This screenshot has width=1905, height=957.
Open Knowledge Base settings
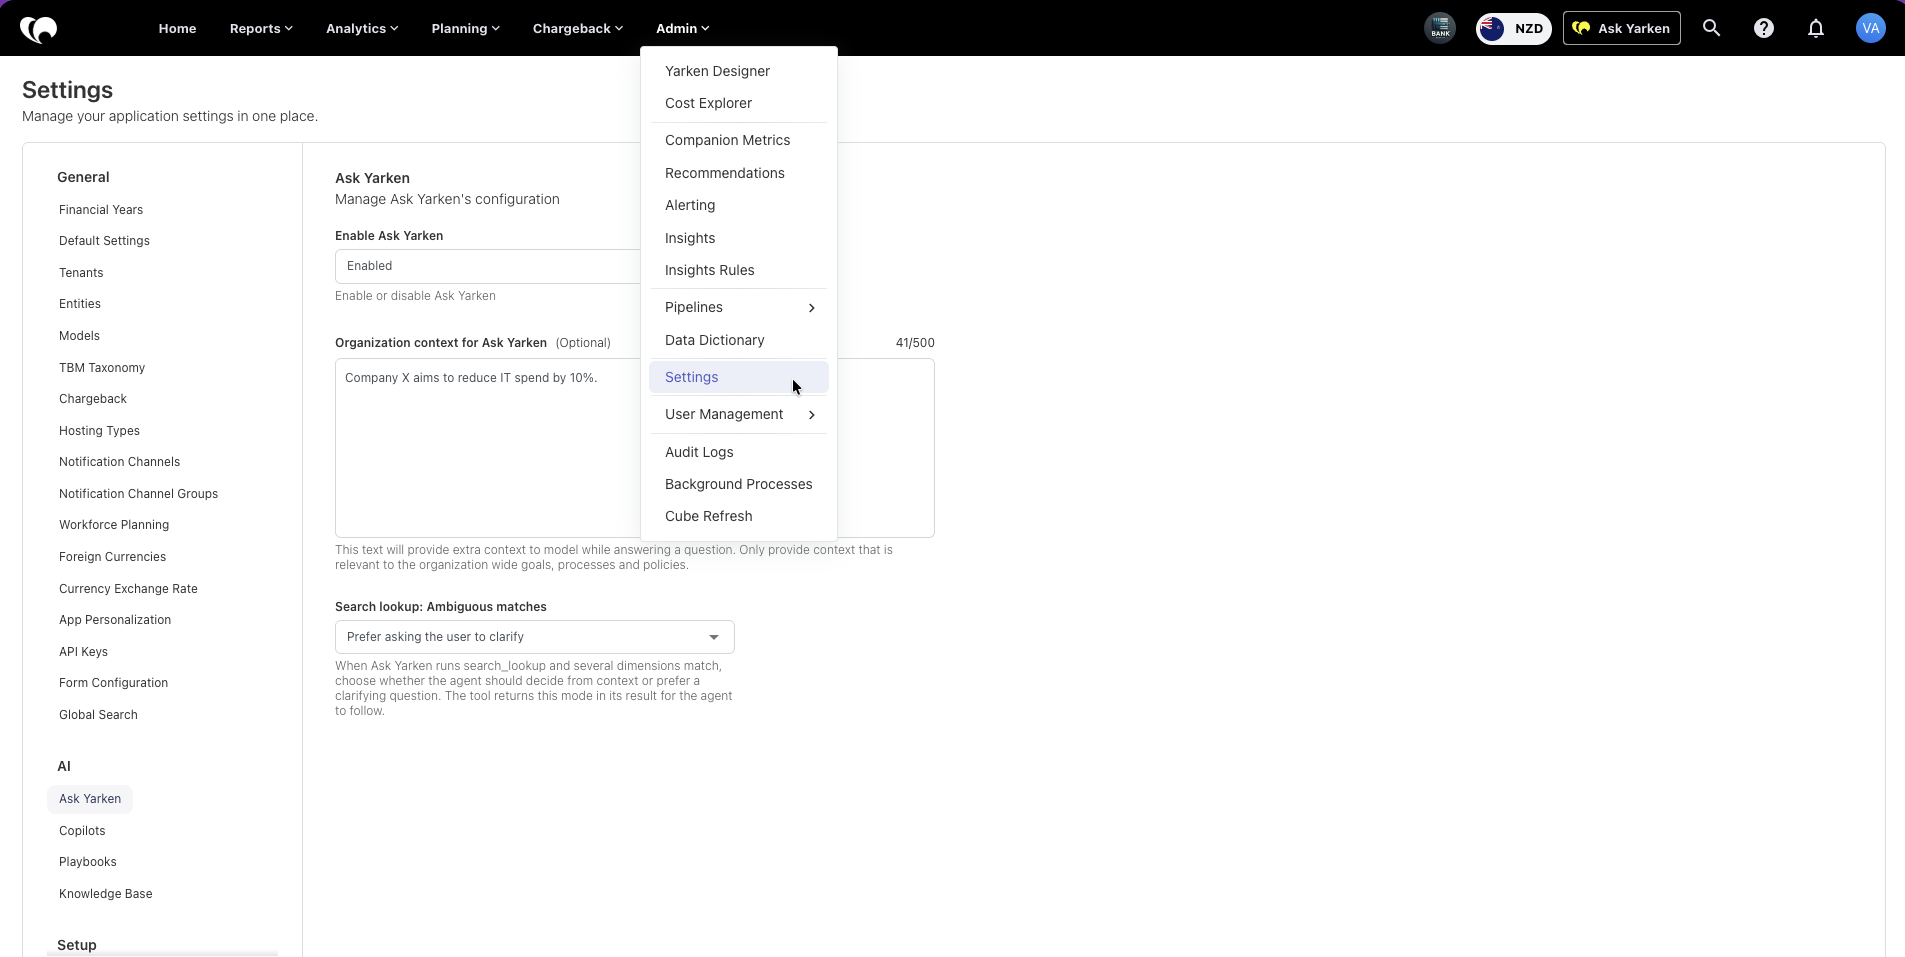(105, 894)
